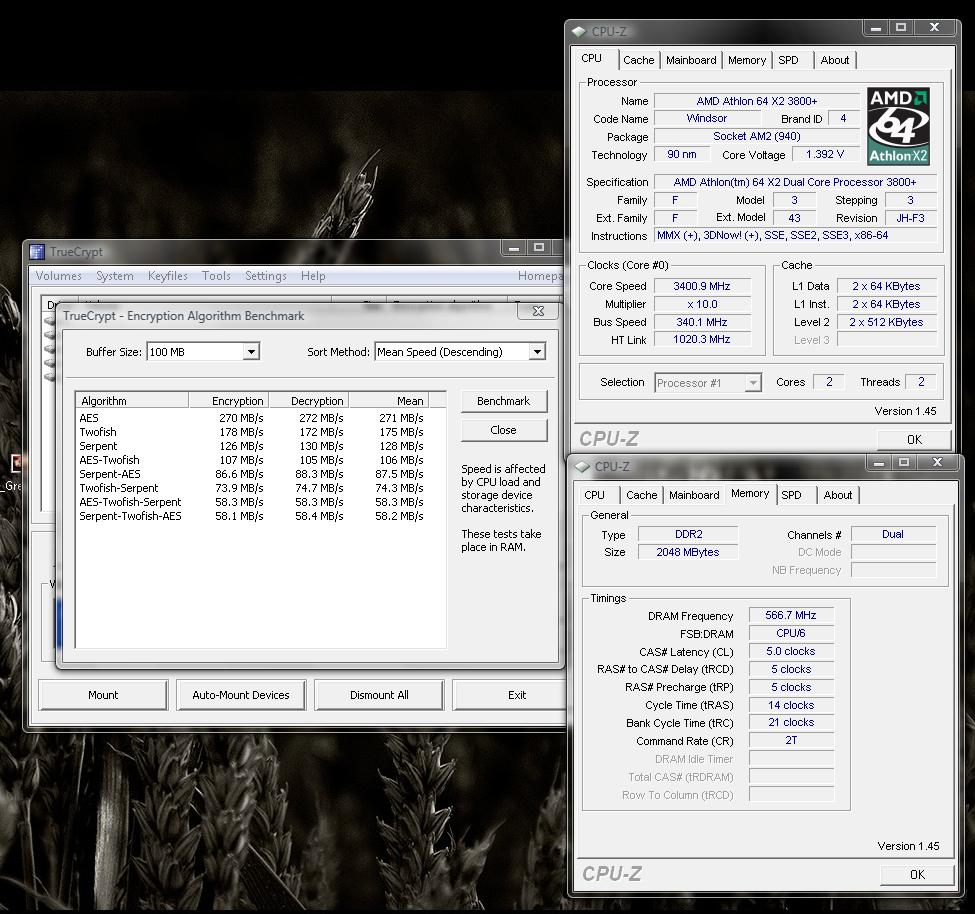The height and width of the screenshot is (914, 975).
Task: Switch to CPU tab in bottom CPU-Z
Action: 594,495
